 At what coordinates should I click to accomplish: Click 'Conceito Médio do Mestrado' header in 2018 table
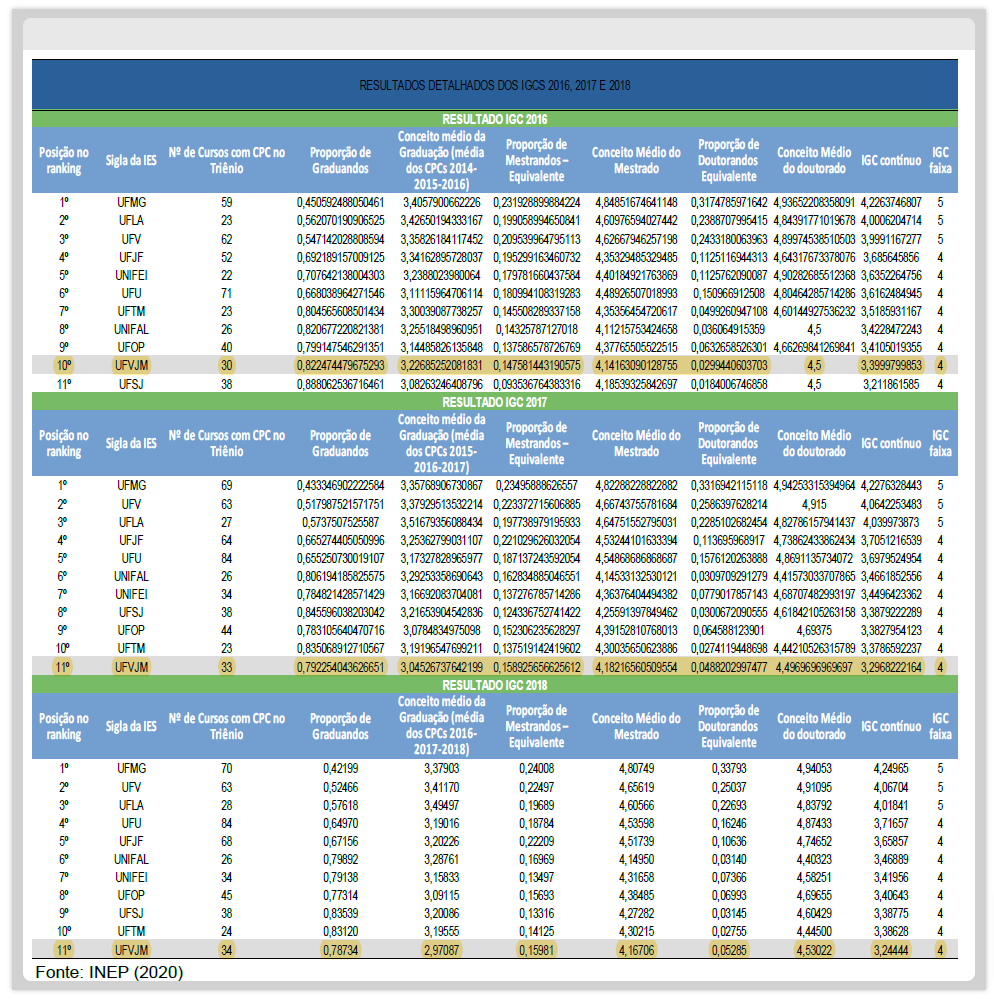click(636, 727)
